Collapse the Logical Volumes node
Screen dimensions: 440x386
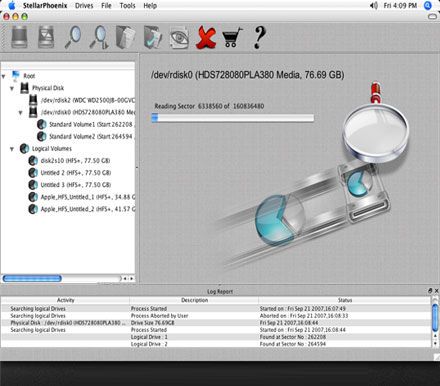click(12, 149)
